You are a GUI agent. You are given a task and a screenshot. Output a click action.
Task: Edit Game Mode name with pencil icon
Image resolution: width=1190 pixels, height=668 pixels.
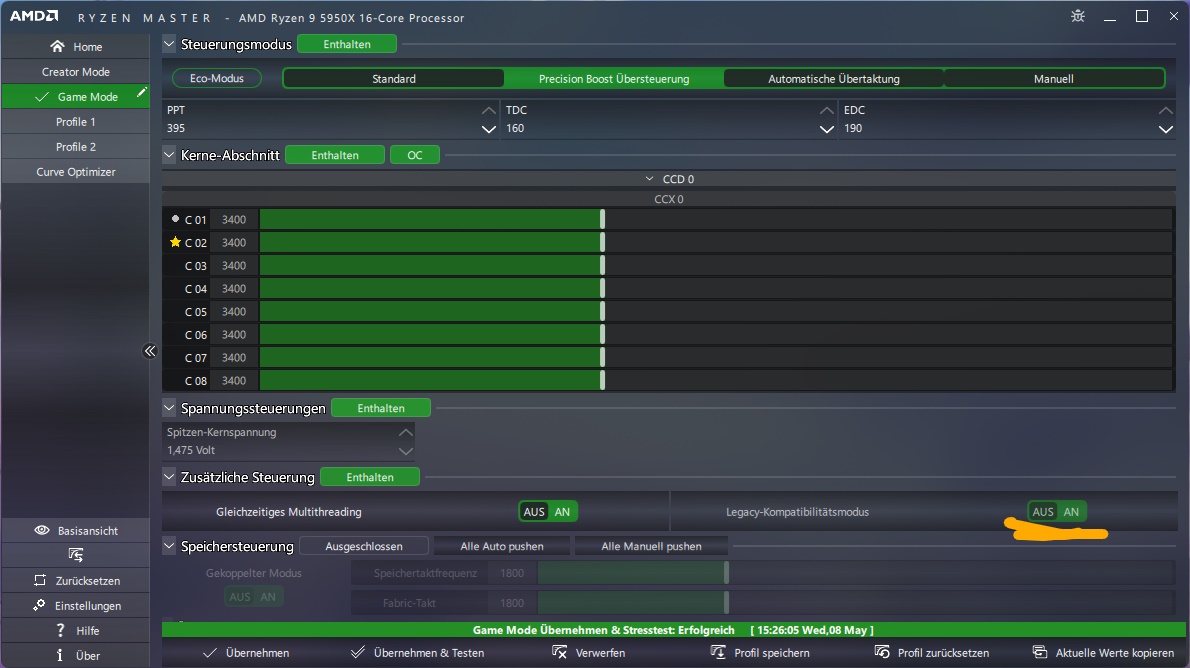[141, 92]
